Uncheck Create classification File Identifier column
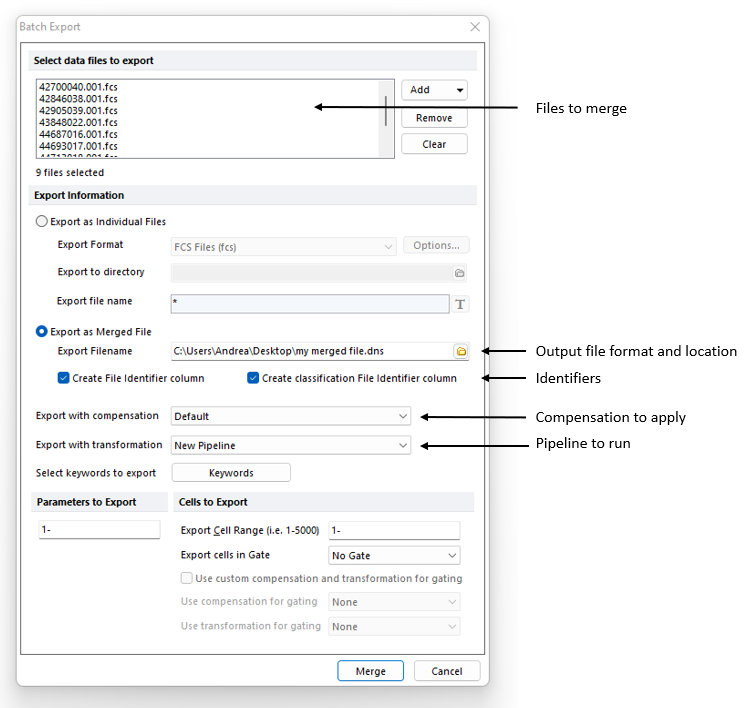753x708 pixels. coord(253,378)
